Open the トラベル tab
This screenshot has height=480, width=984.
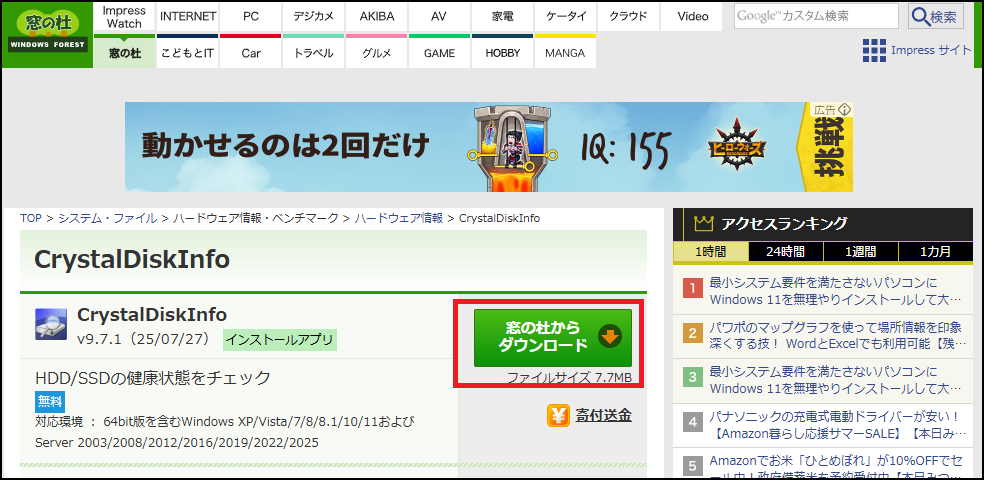tap(313, 52)
